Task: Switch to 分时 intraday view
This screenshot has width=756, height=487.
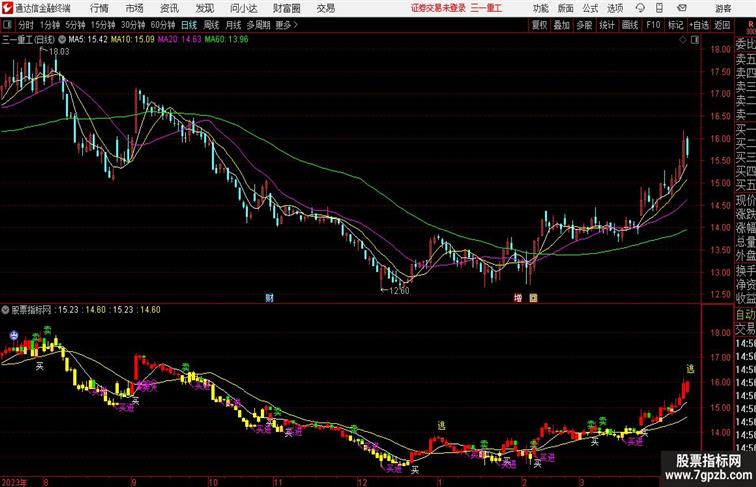Action: 26,25
